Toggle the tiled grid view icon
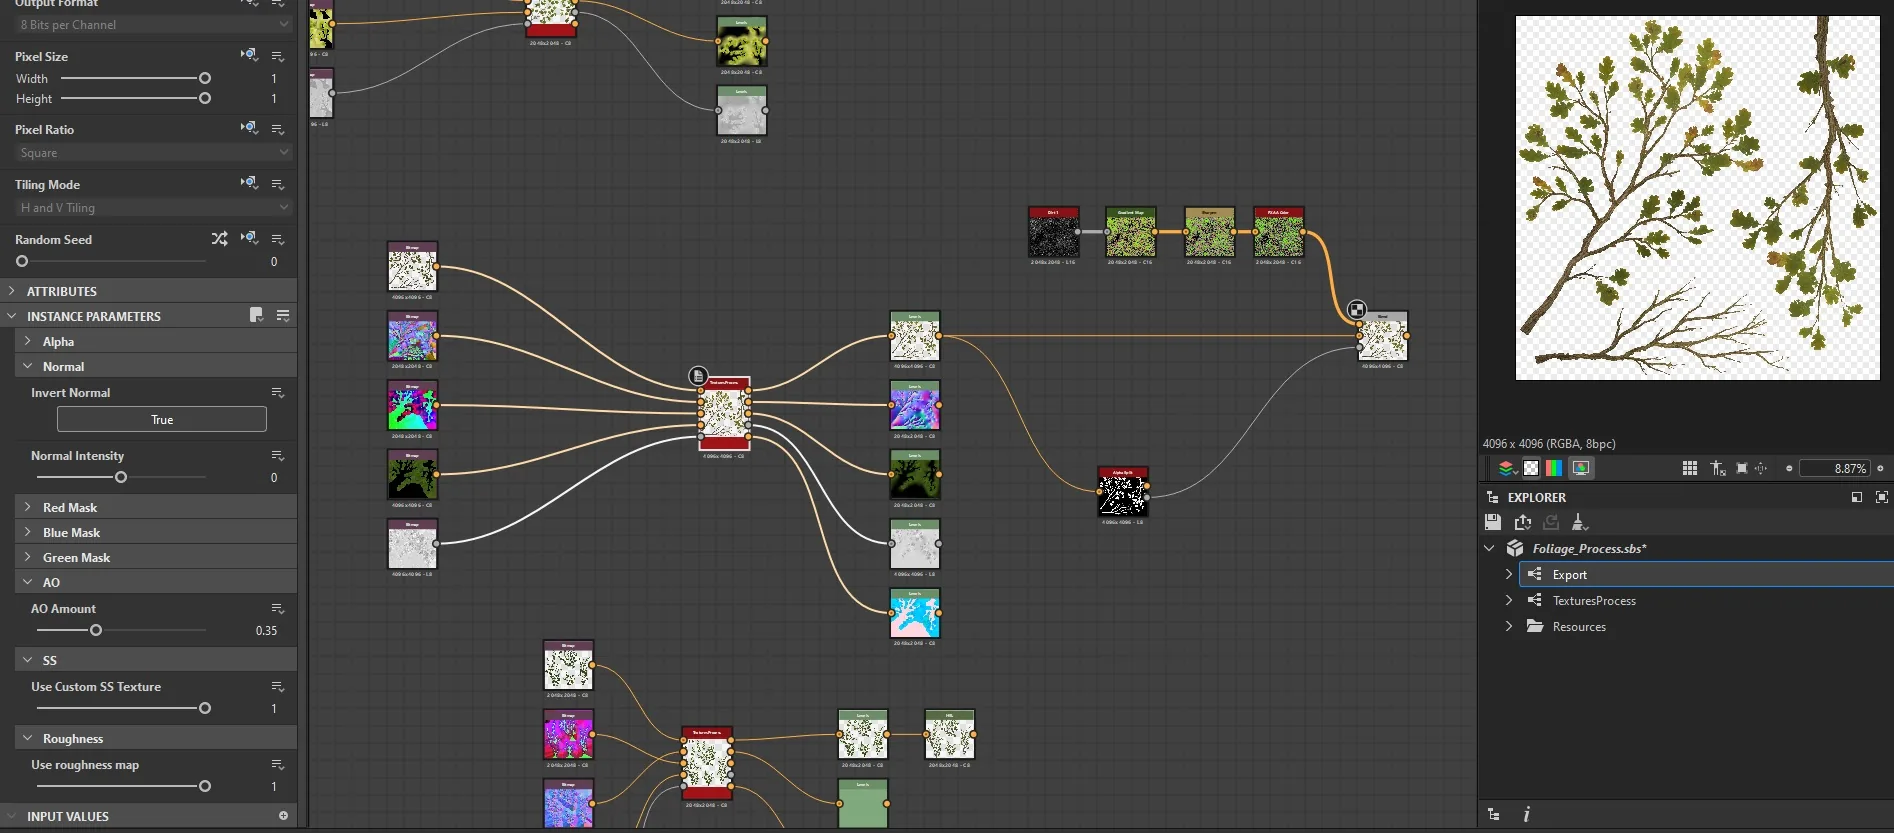 [x=1690, y=468]
